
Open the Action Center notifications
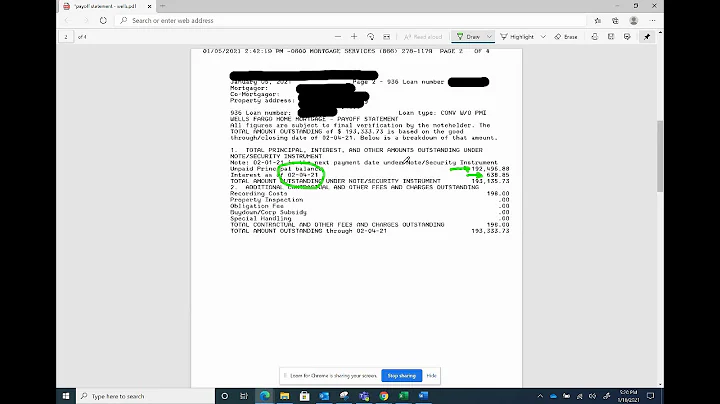point(651,396)
